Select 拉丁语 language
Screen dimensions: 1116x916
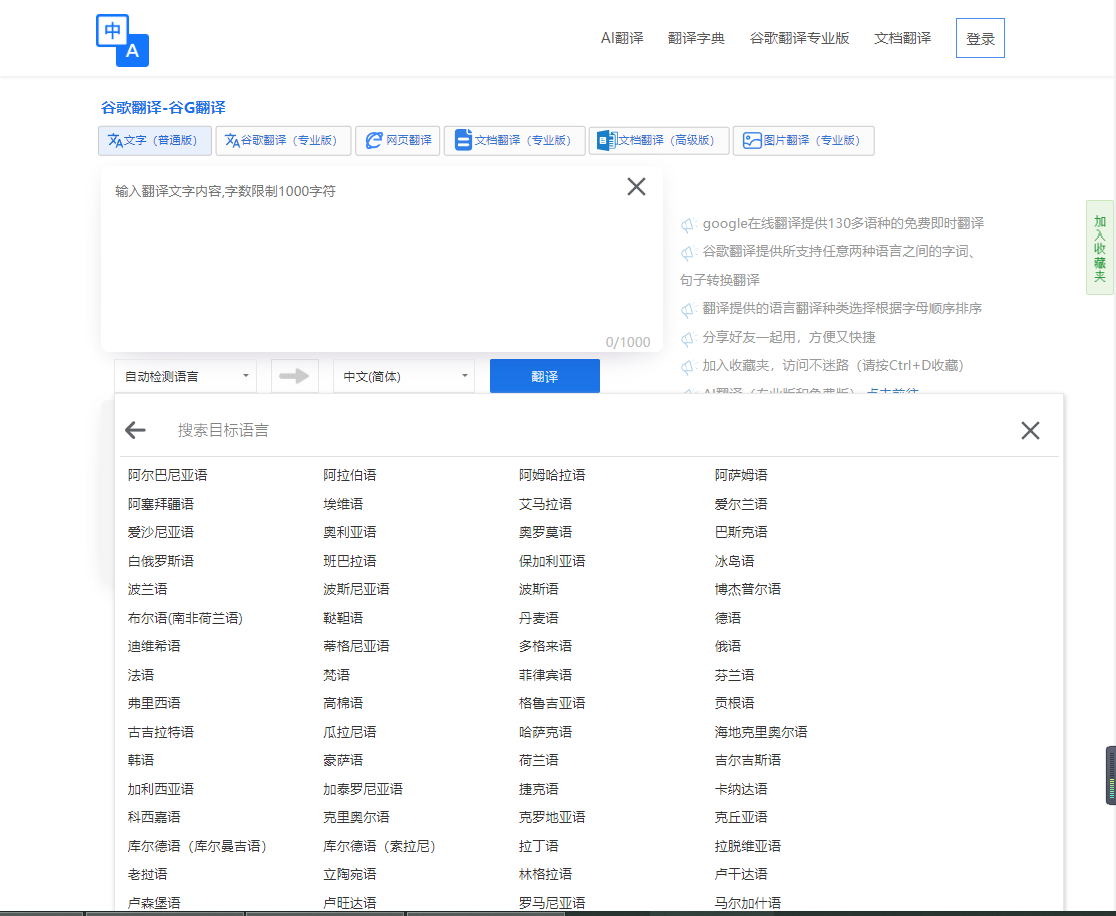(539, 846)
